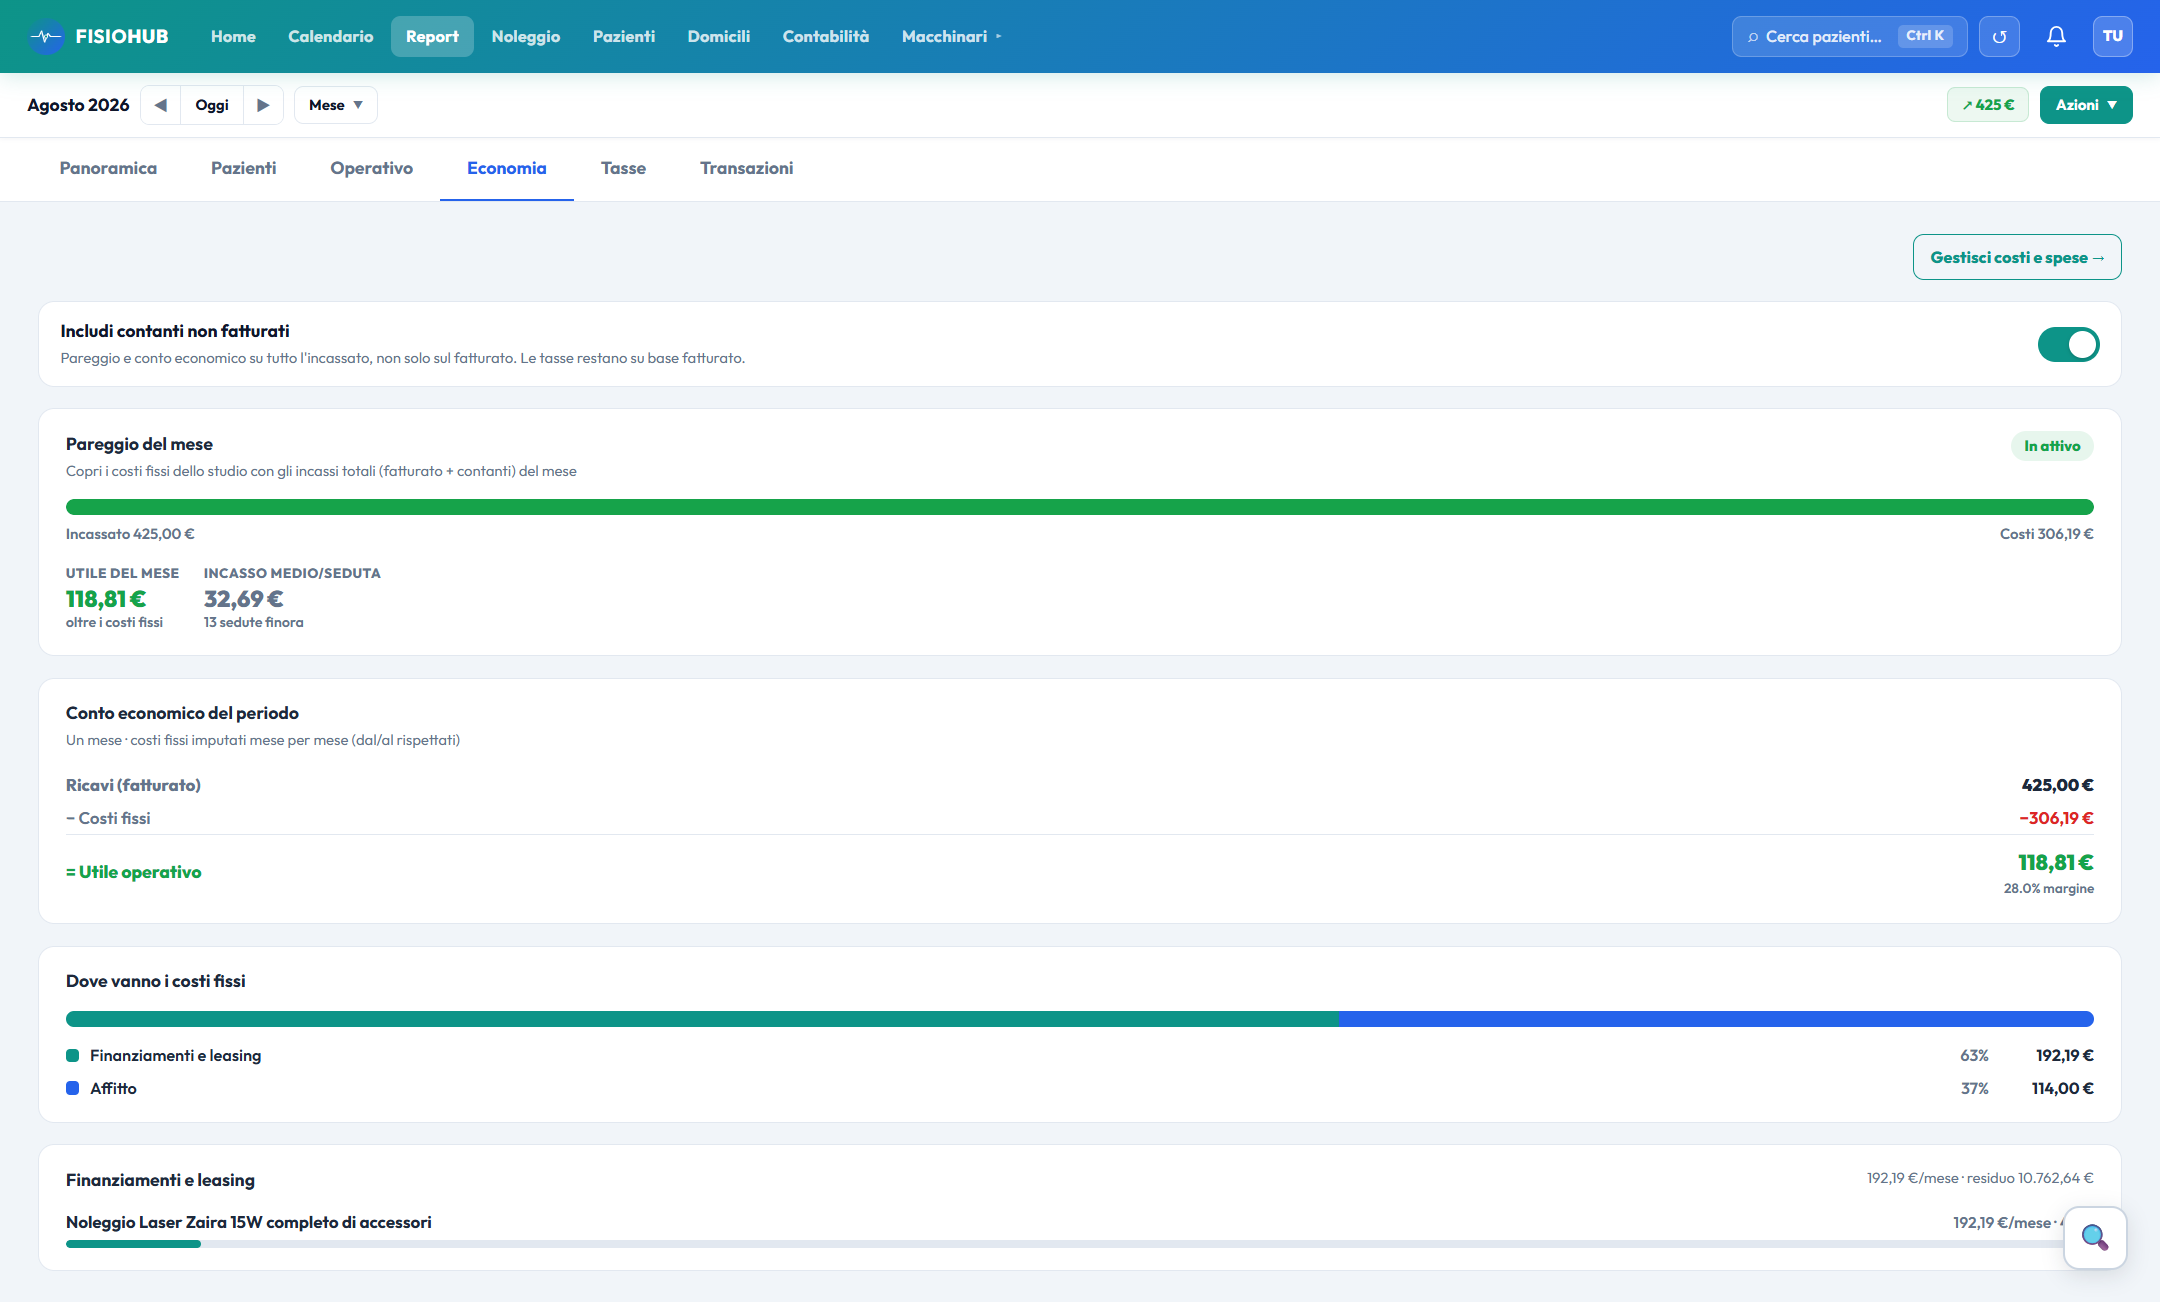Image resolution: width=2160 pixels, height=1302 pixels.
Task: Click the blue Affitto segment of cost bar
Action: click(1716, 1019)
